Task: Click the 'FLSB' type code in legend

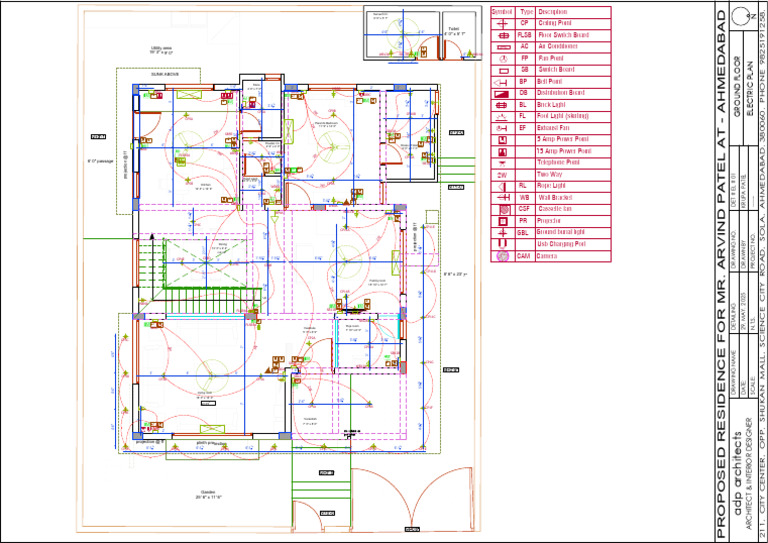Action: 525,35
